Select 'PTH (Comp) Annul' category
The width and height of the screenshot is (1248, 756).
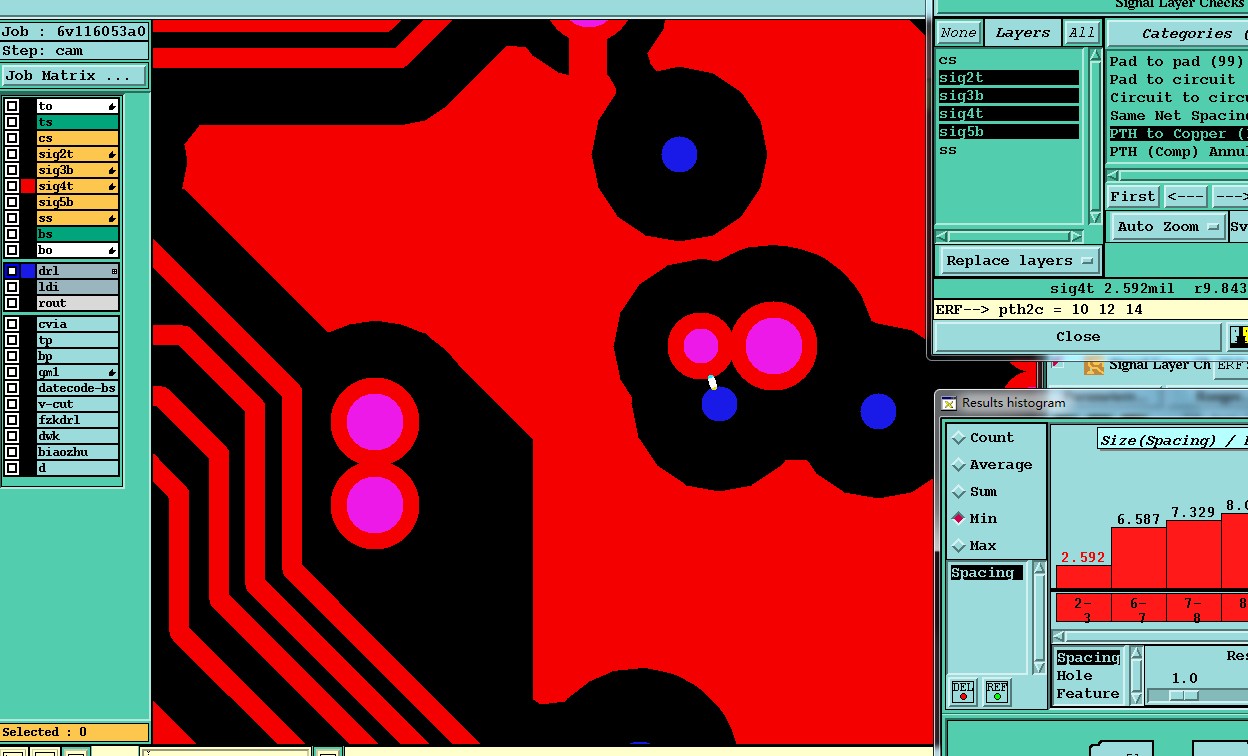(x=1178, y=151)
